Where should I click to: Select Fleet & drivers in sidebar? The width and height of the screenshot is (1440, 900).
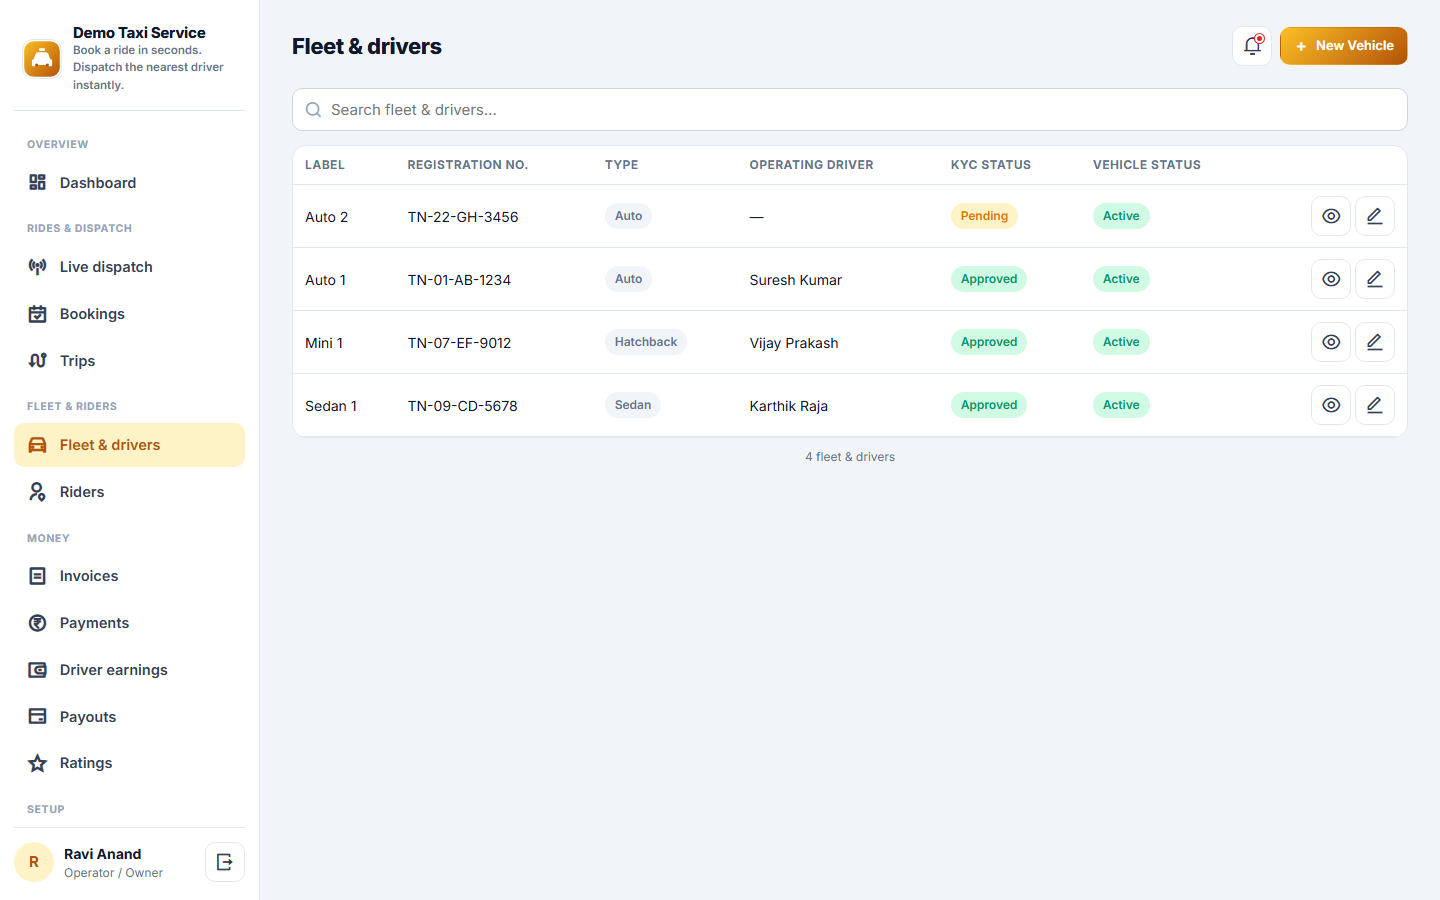pos(129,445)
